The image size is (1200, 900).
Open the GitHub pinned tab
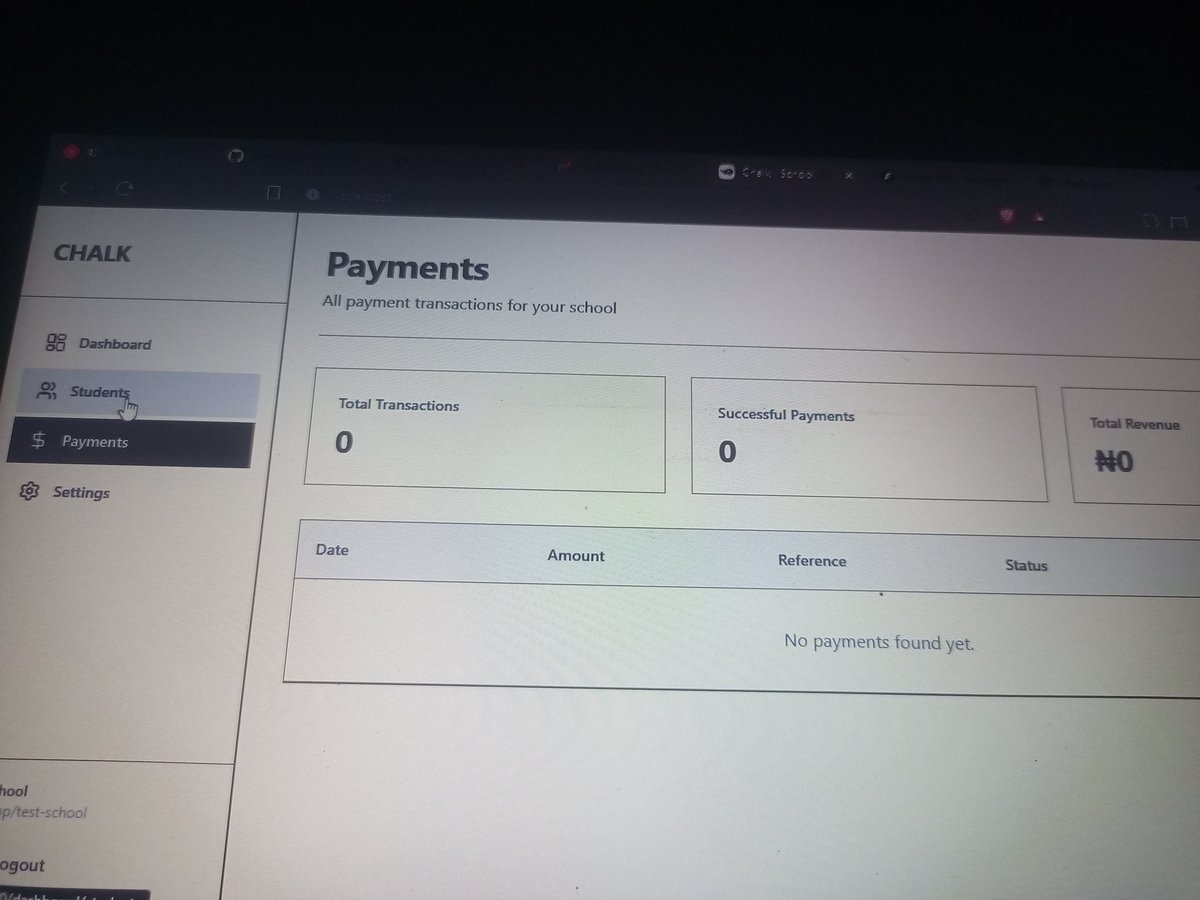(x=236, y=155)
